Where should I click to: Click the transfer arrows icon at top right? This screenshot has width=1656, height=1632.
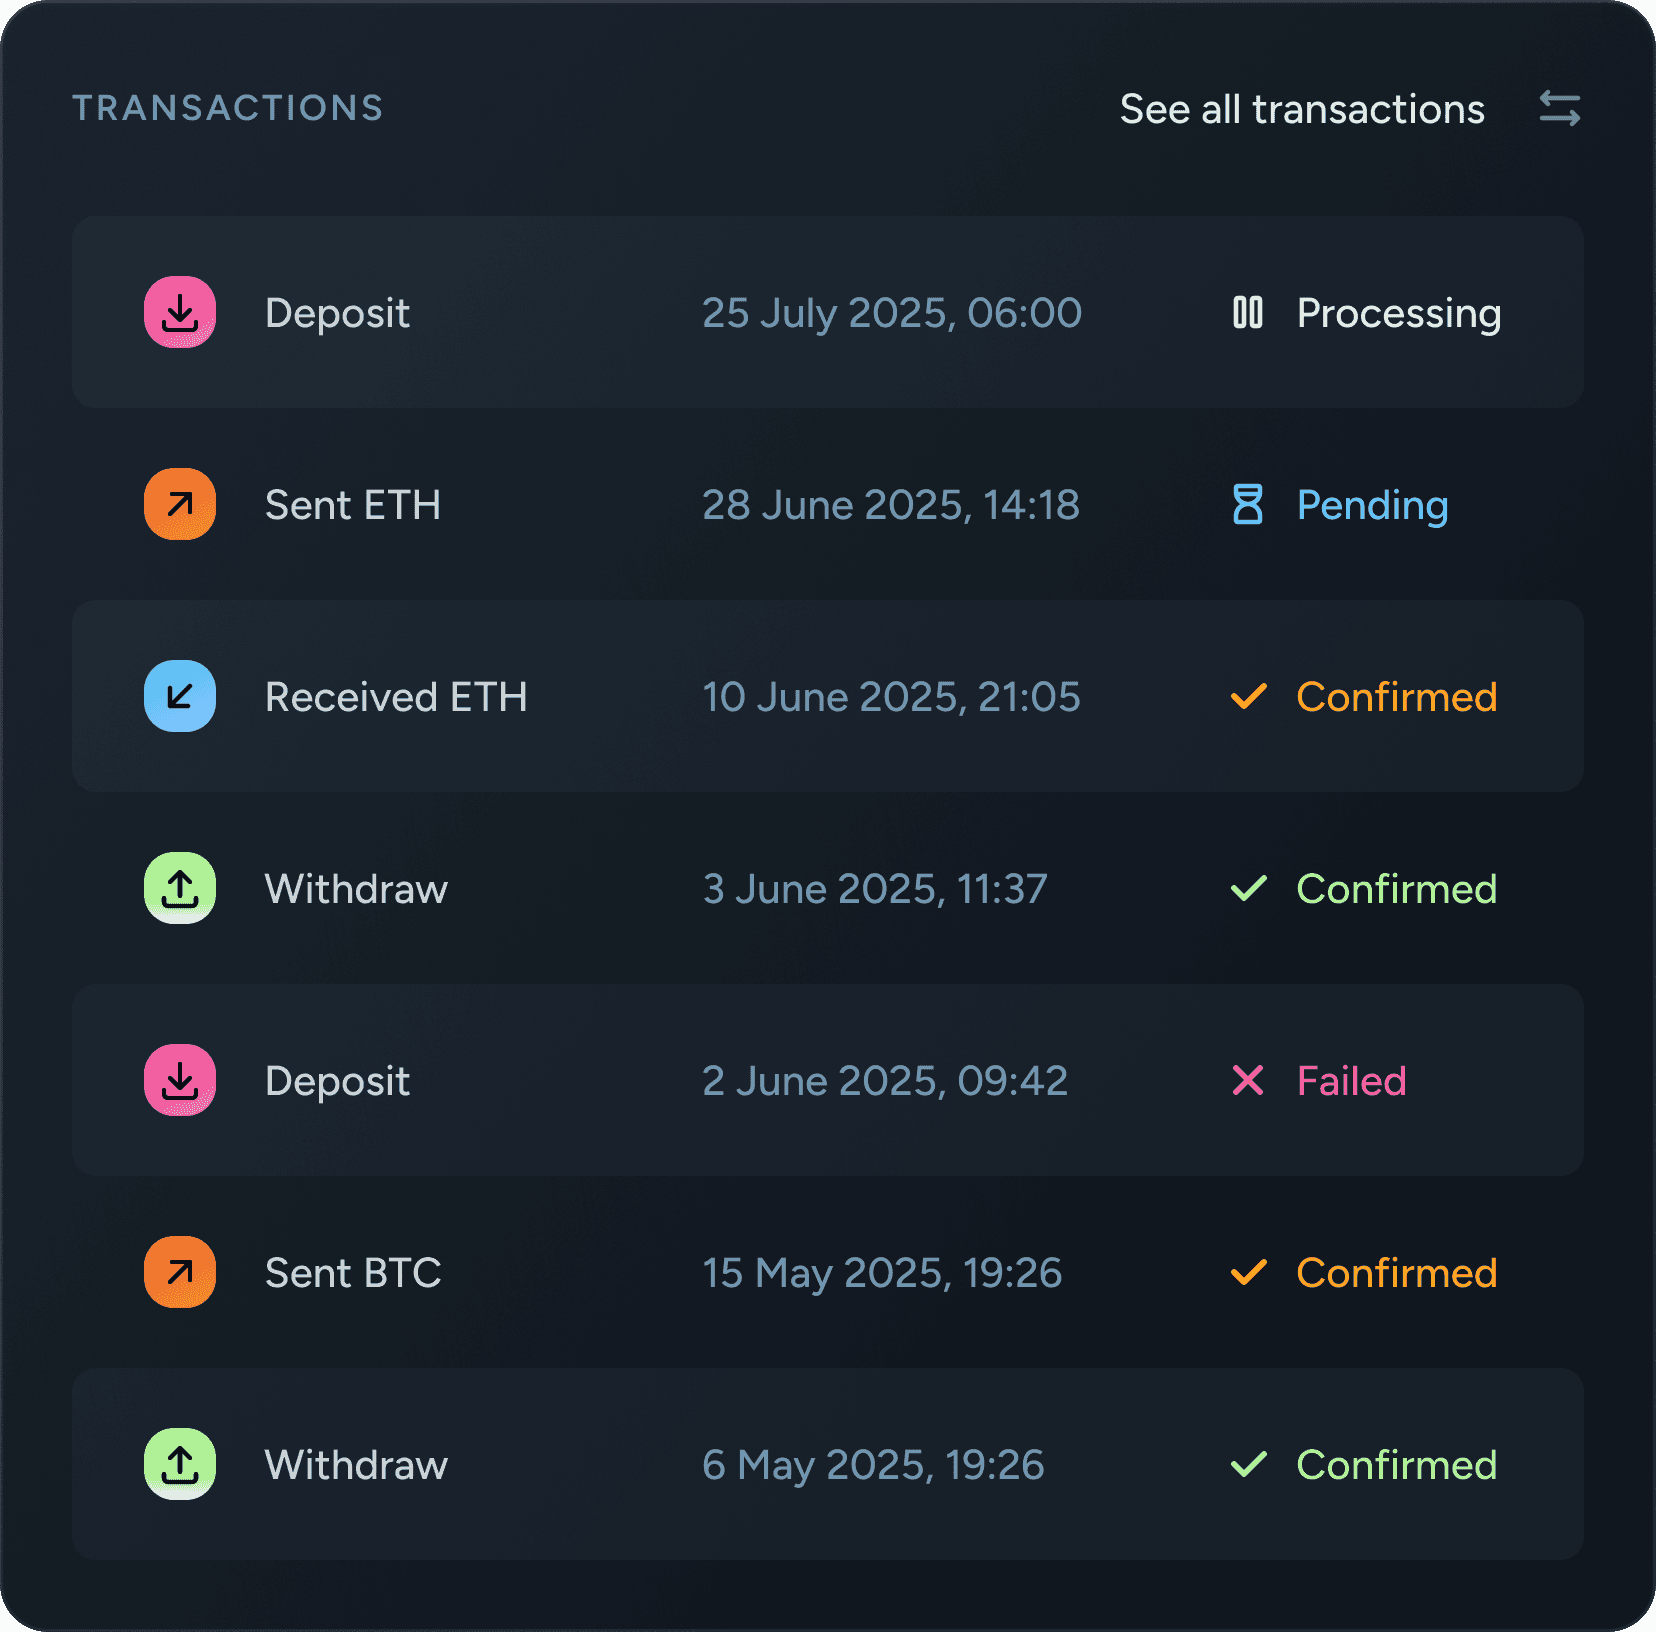pos(1558,108)
